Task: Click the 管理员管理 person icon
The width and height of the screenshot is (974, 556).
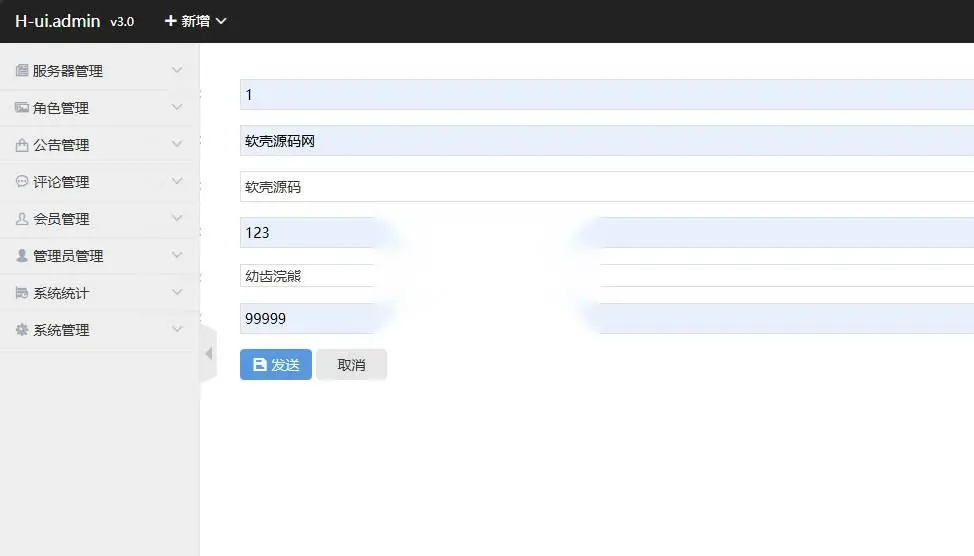Action: 22,255
